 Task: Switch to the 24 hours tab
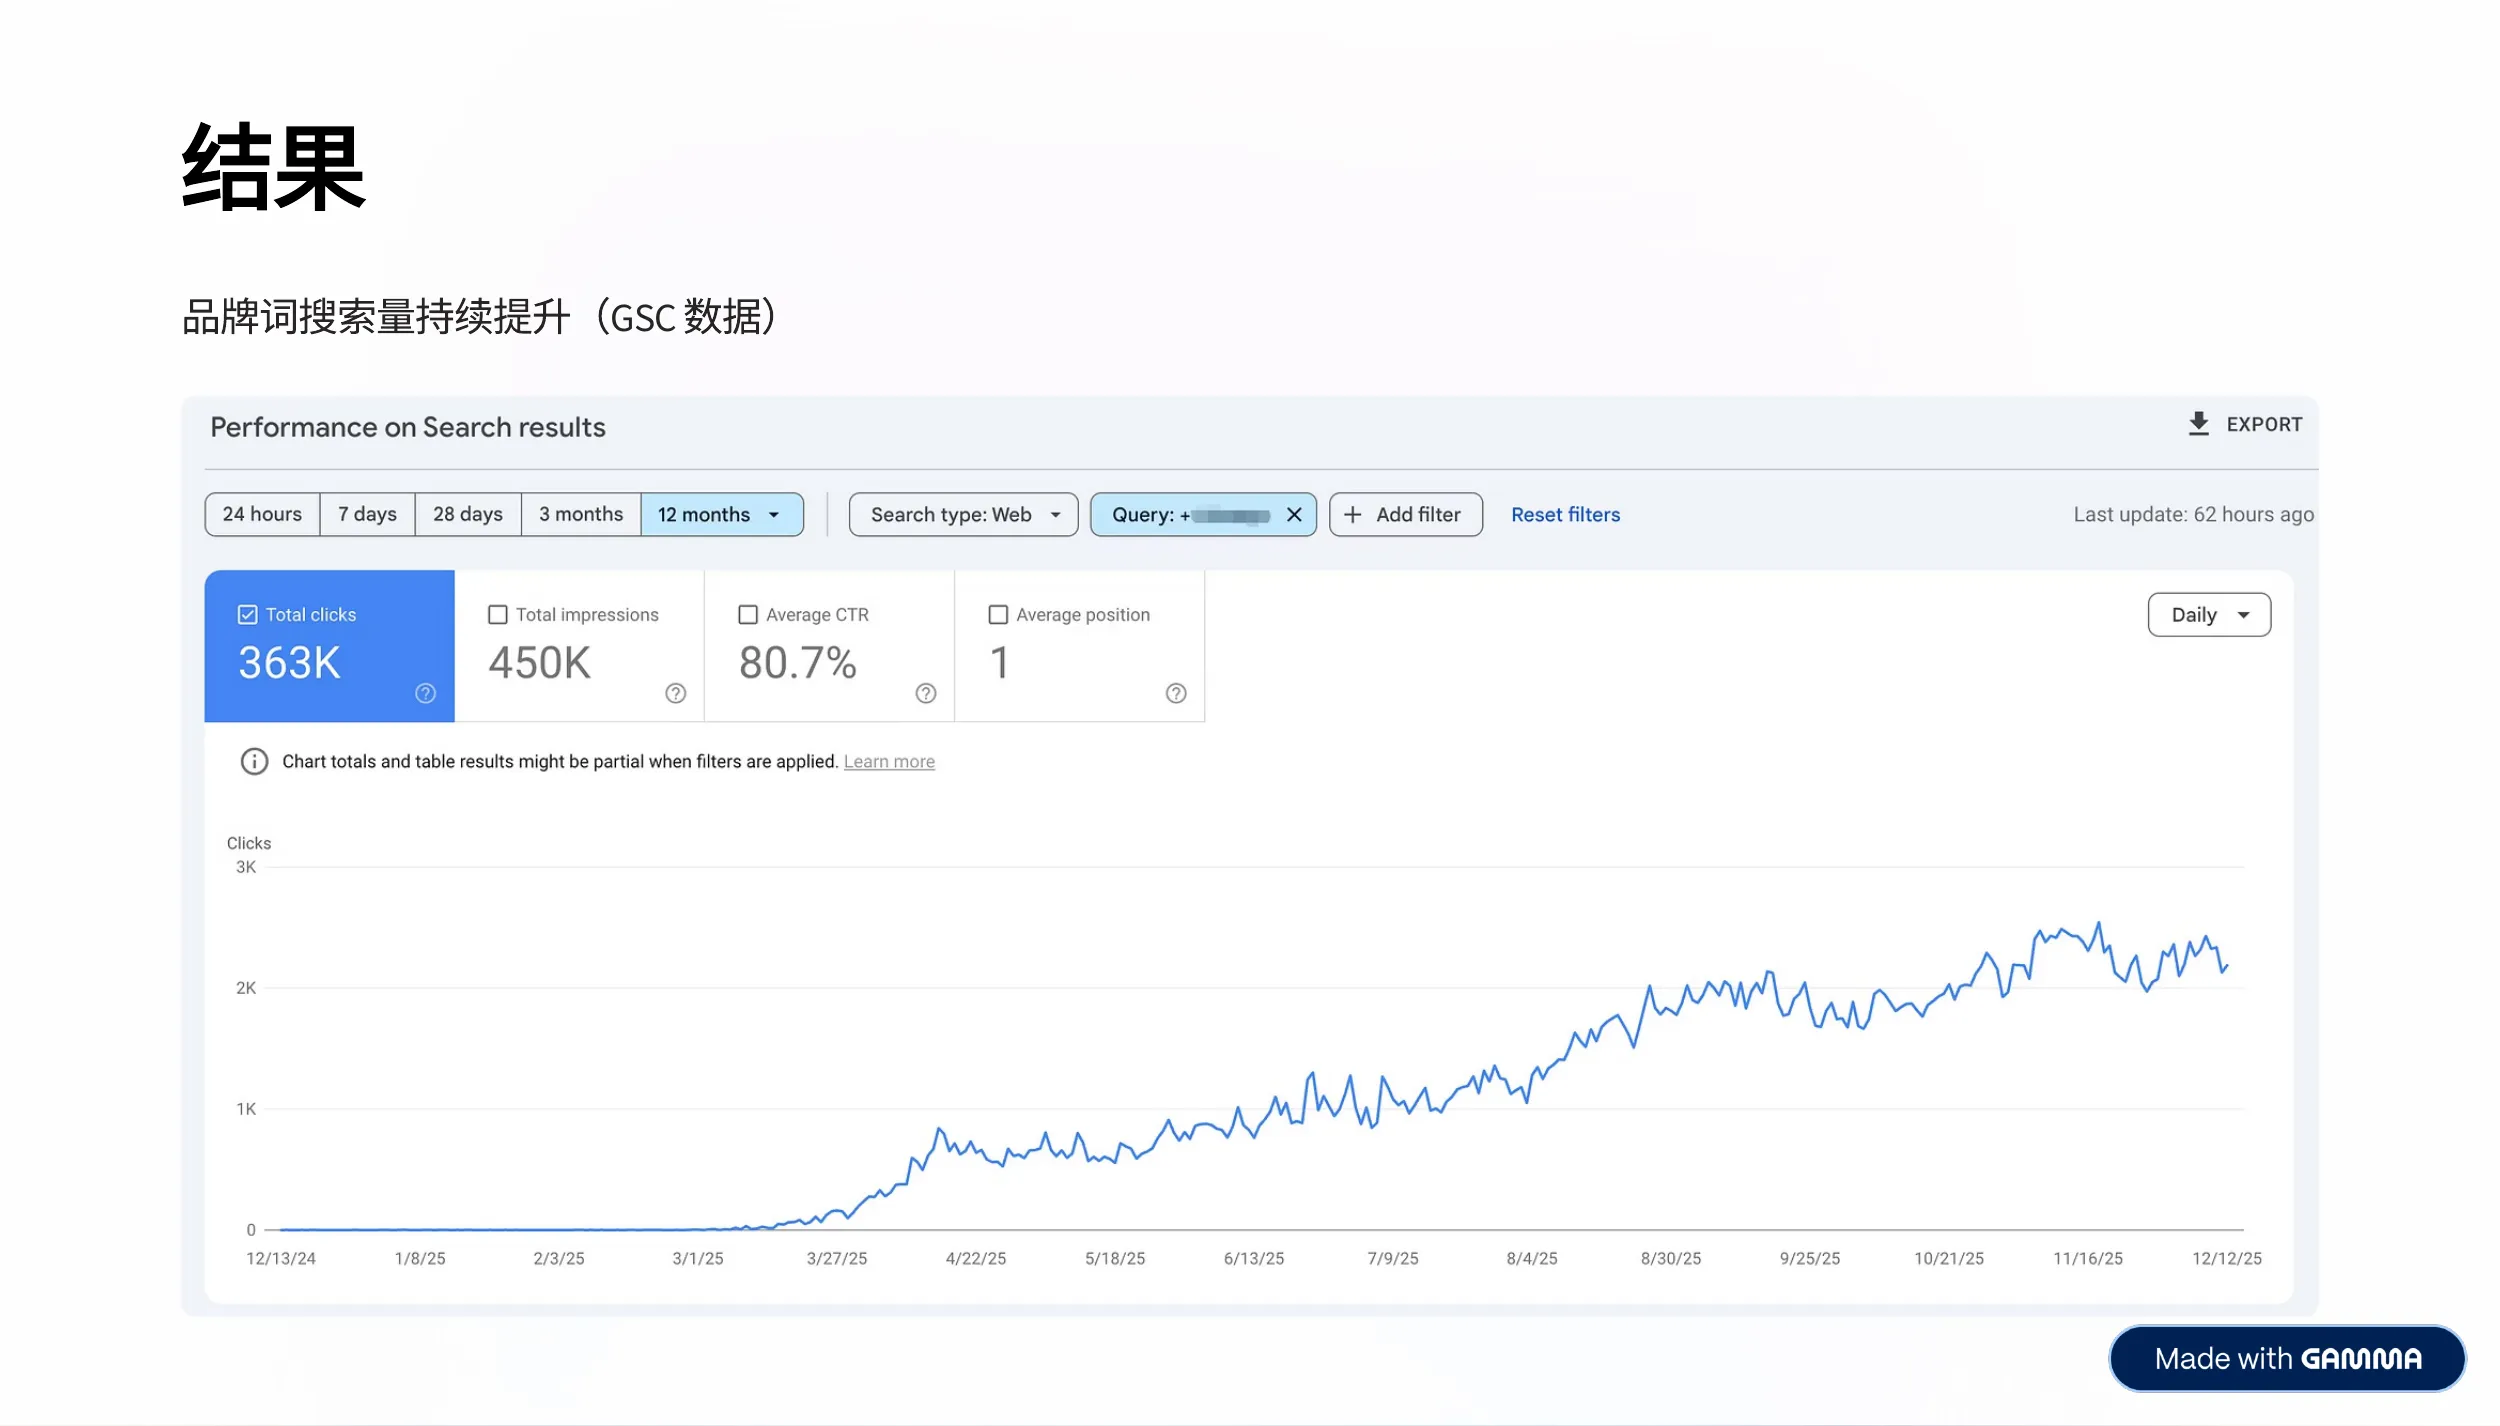(261, 514)
